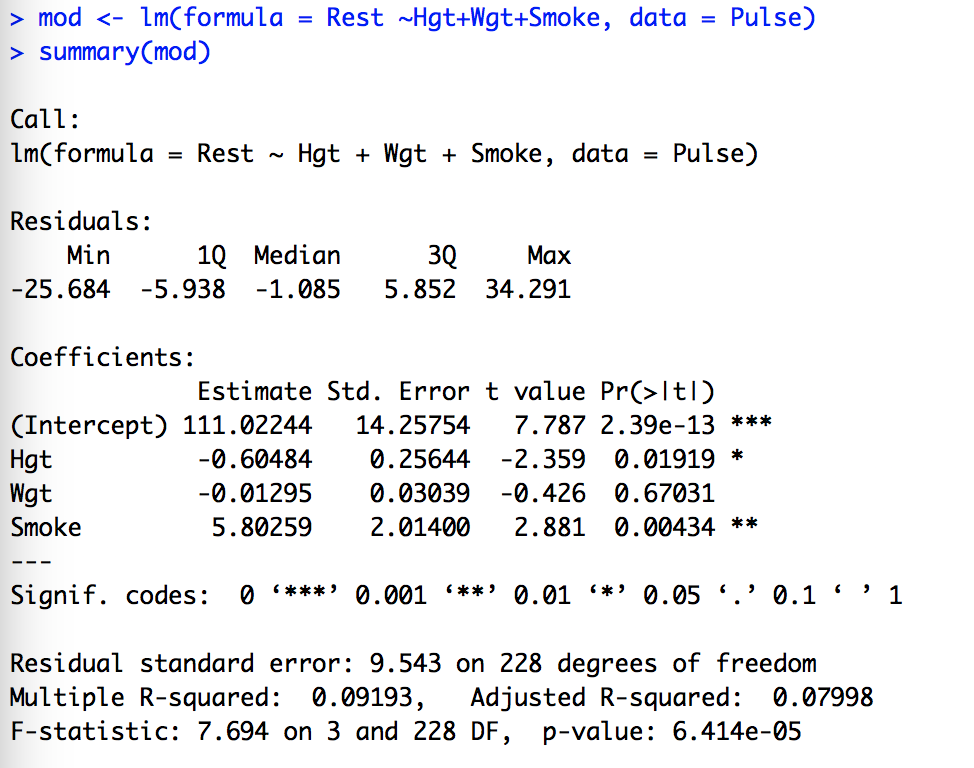
Task: Click the minimum residual value -25.684
Action: click(x=60, y=290)
